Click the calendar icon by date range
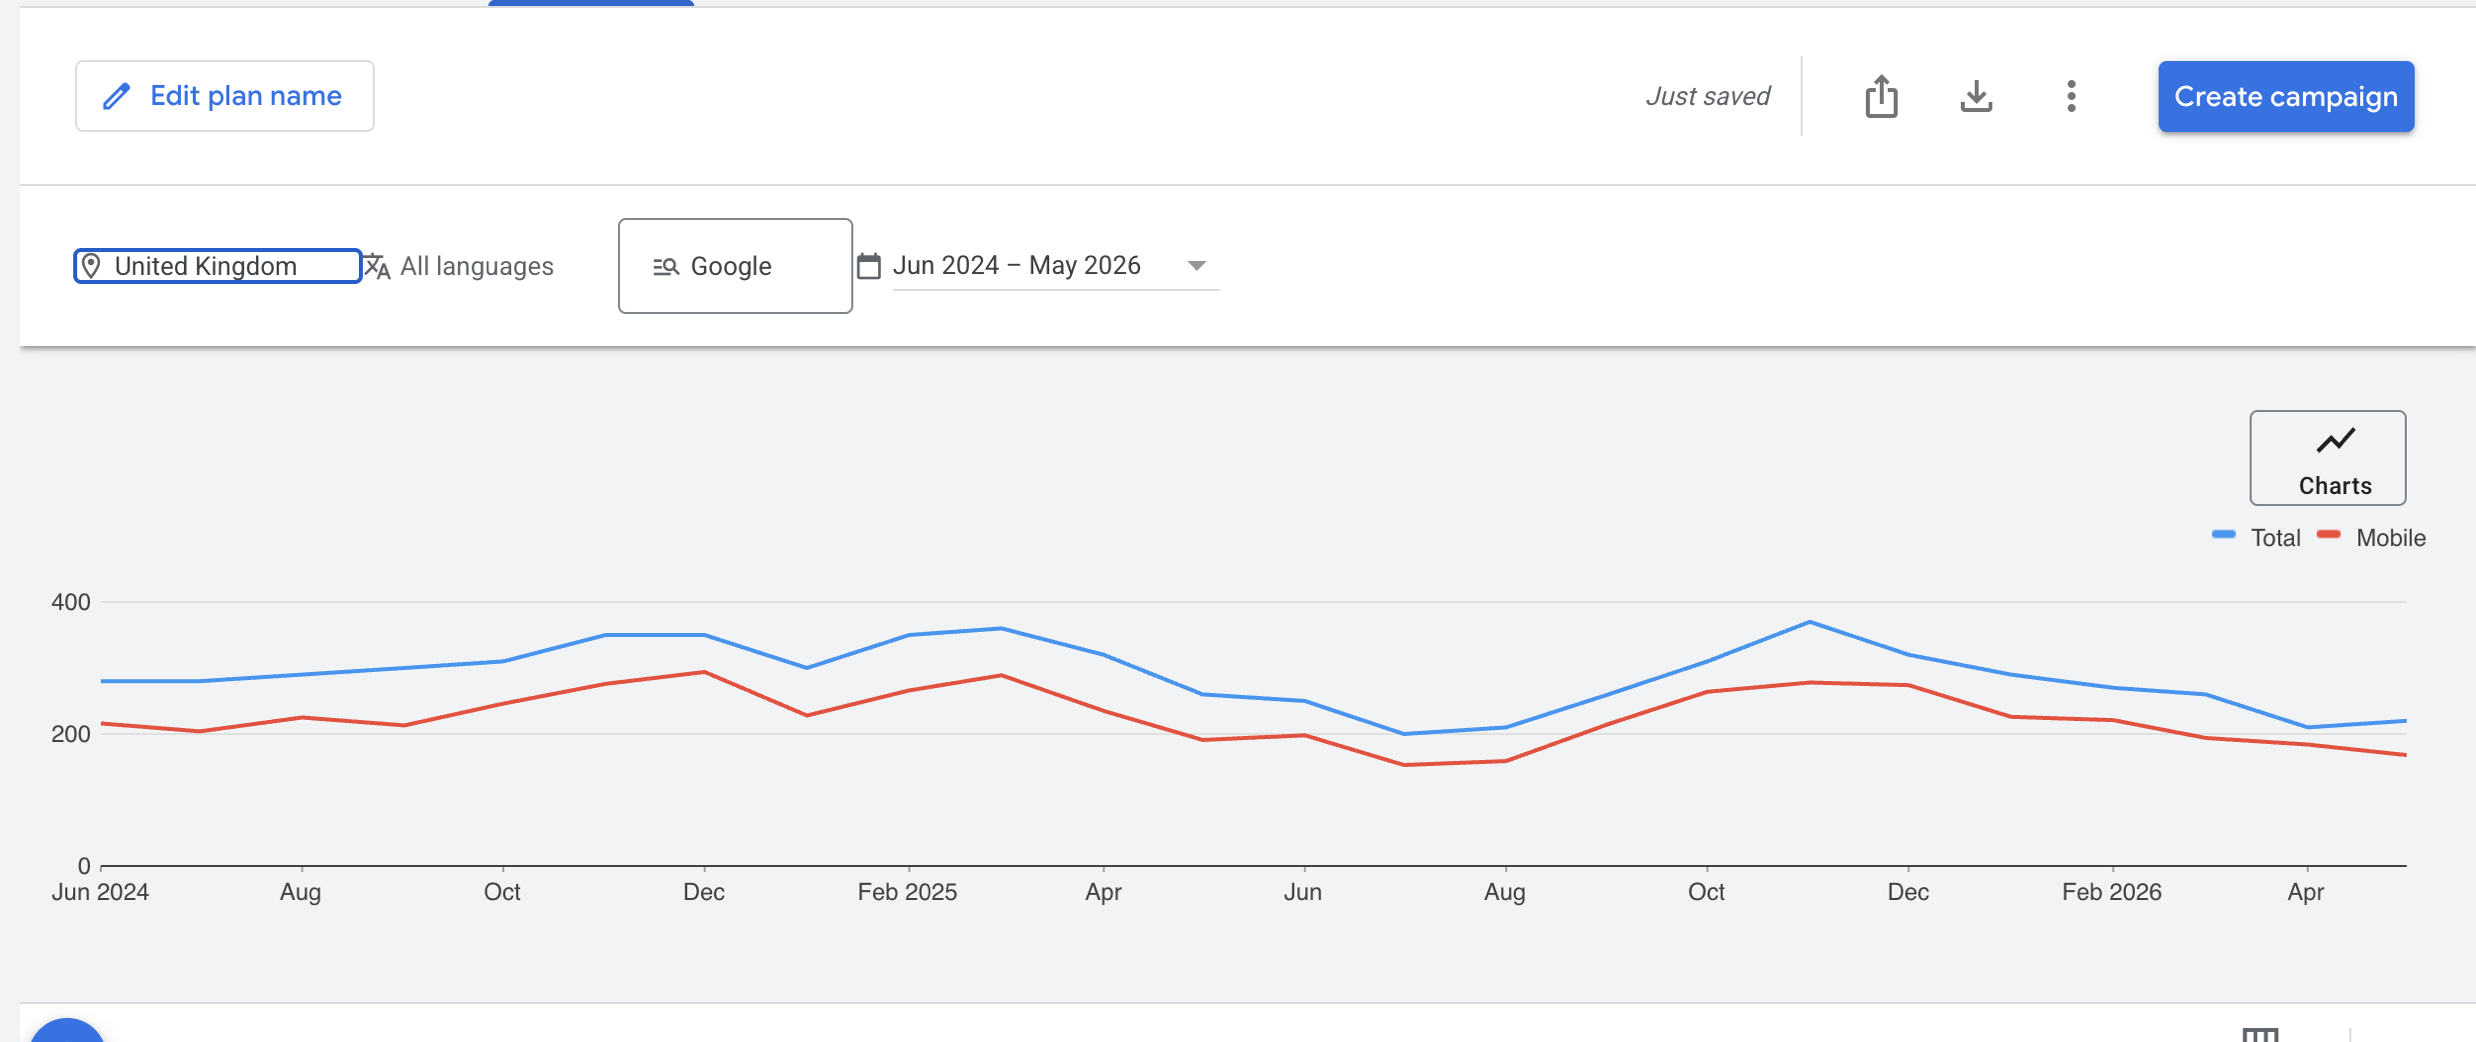Screen dimensions: 2476x1042 pos(869,266)
